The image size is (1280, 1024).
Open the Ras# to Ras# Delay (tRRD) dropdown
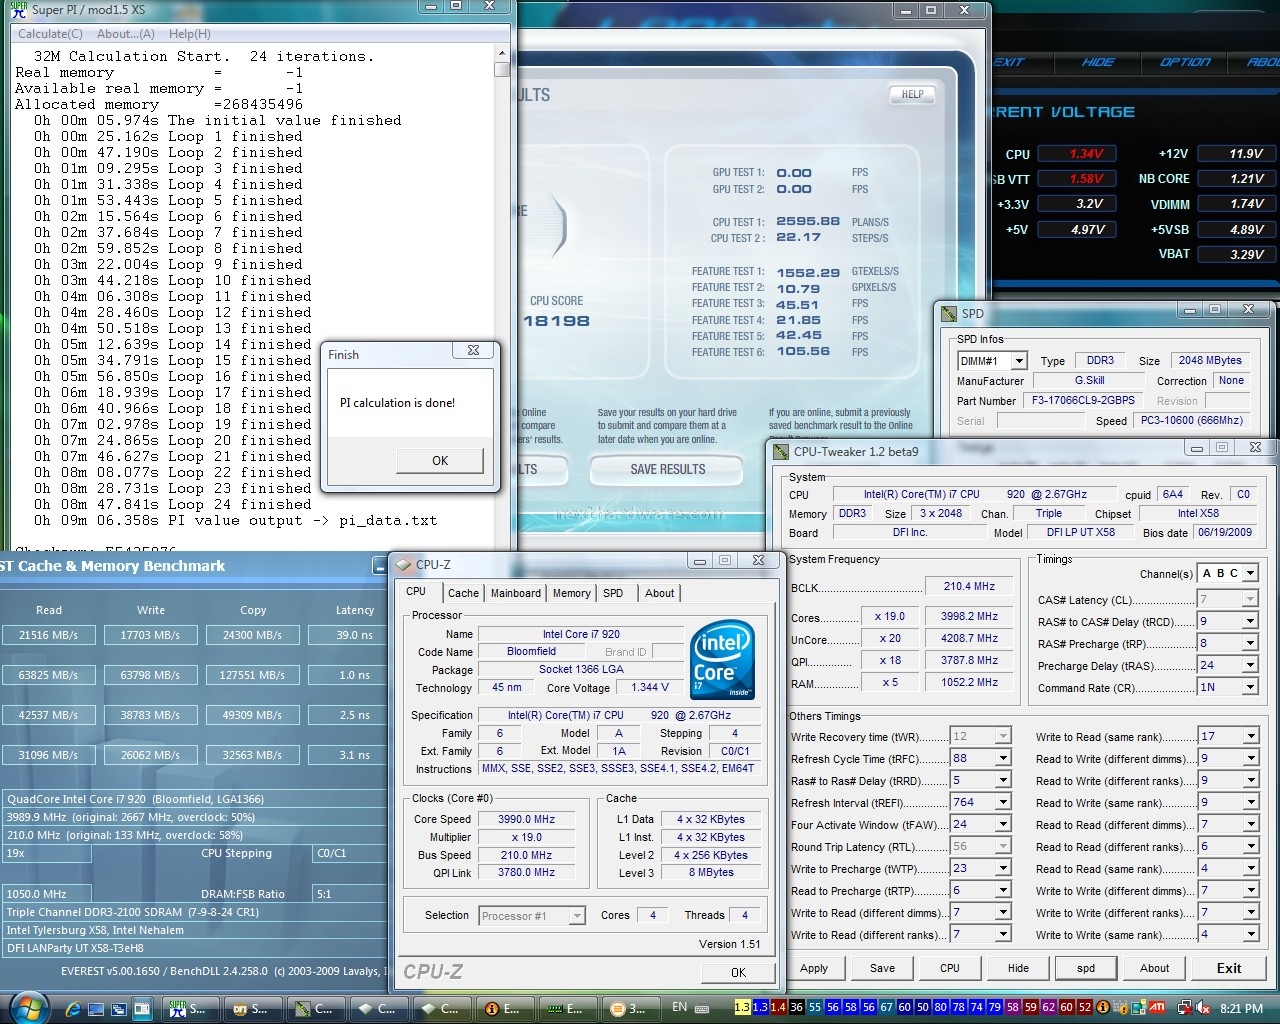tap(1003, 780)
